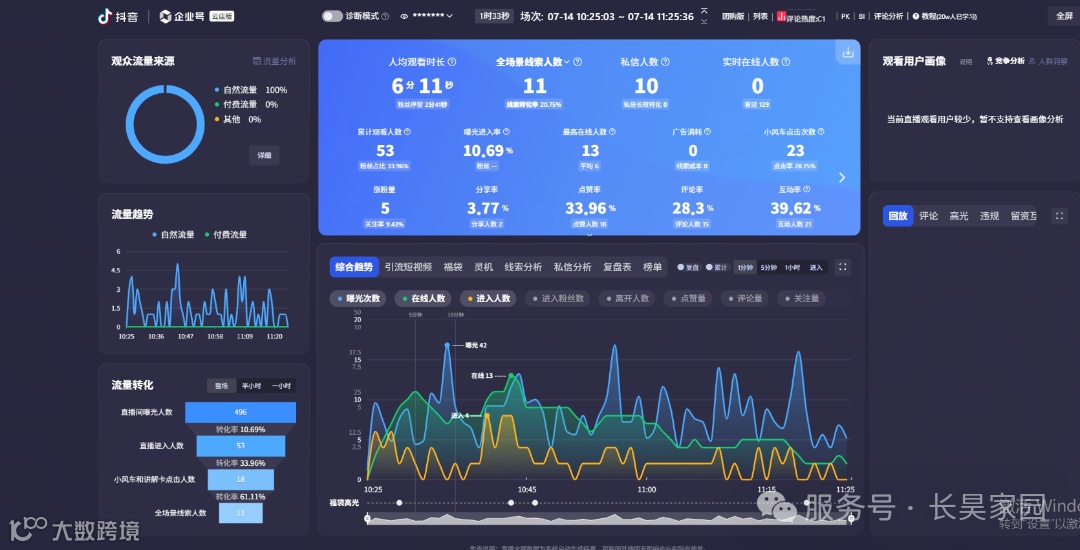1080x550 pixels.
Task: Open 流量分析 traffic analysis
Action: pos(274,61)
